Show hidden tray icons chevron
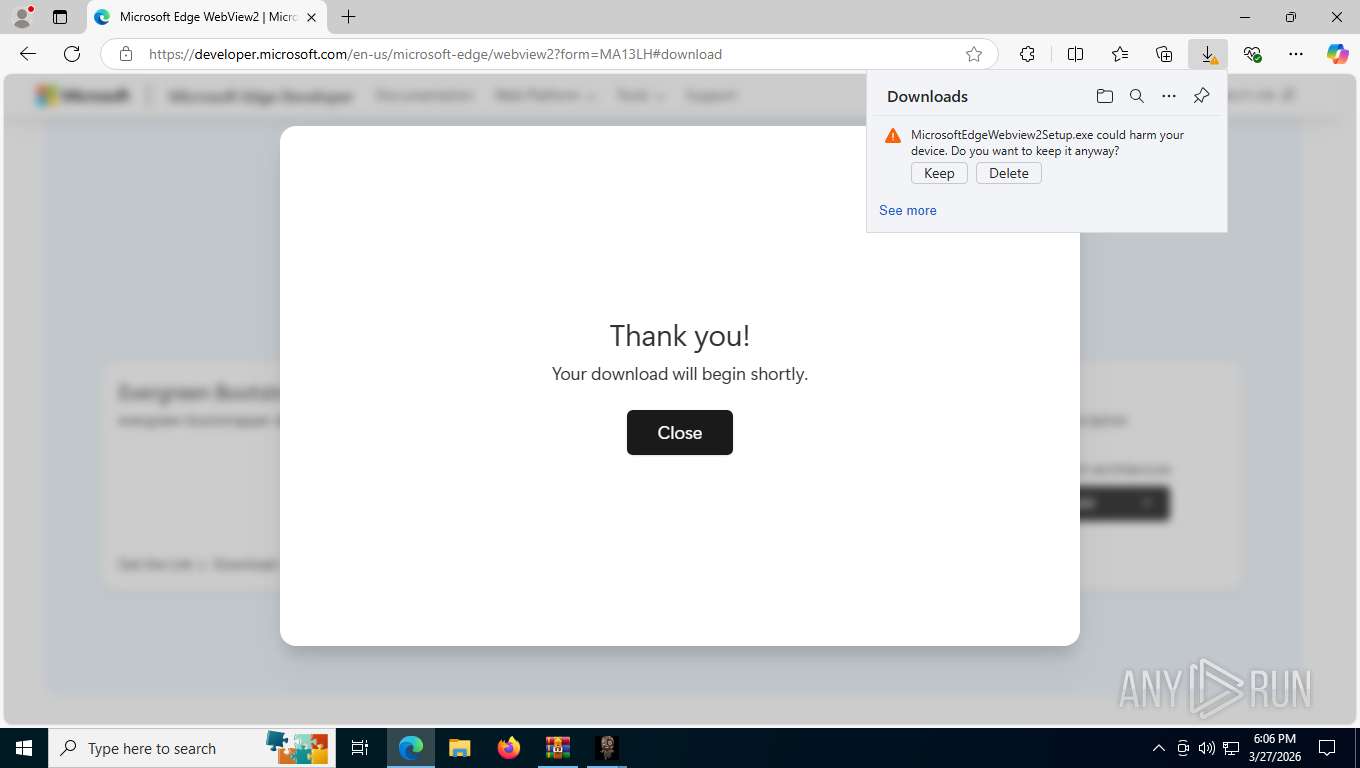 pyautogui.click(x=1159, y=748)
